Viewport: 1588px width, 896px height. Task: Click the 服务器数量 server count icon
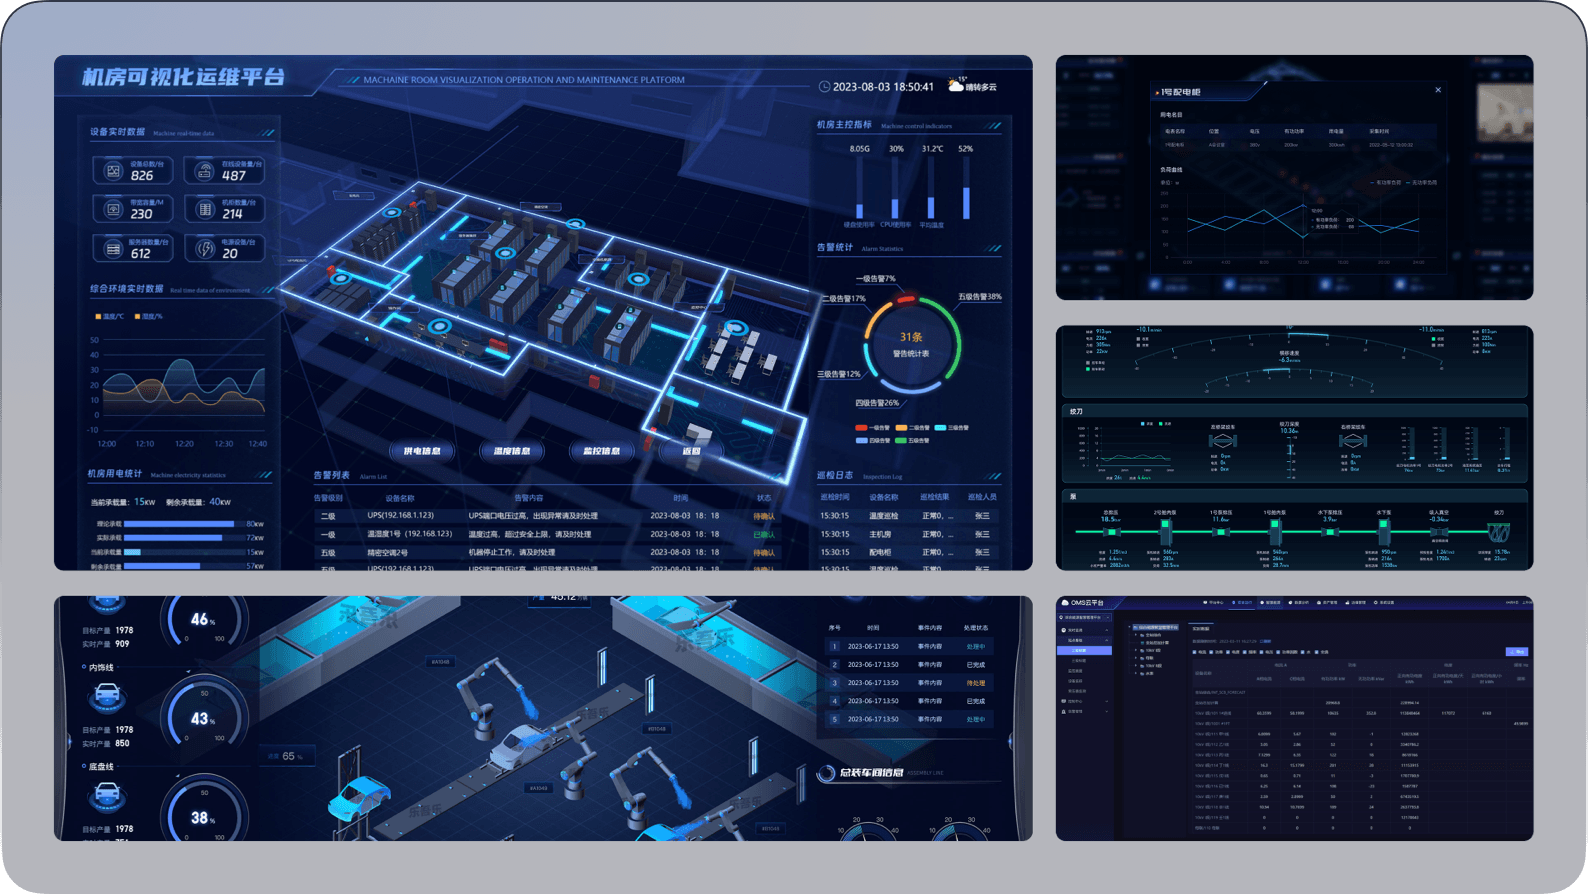[x=114, y=249]
